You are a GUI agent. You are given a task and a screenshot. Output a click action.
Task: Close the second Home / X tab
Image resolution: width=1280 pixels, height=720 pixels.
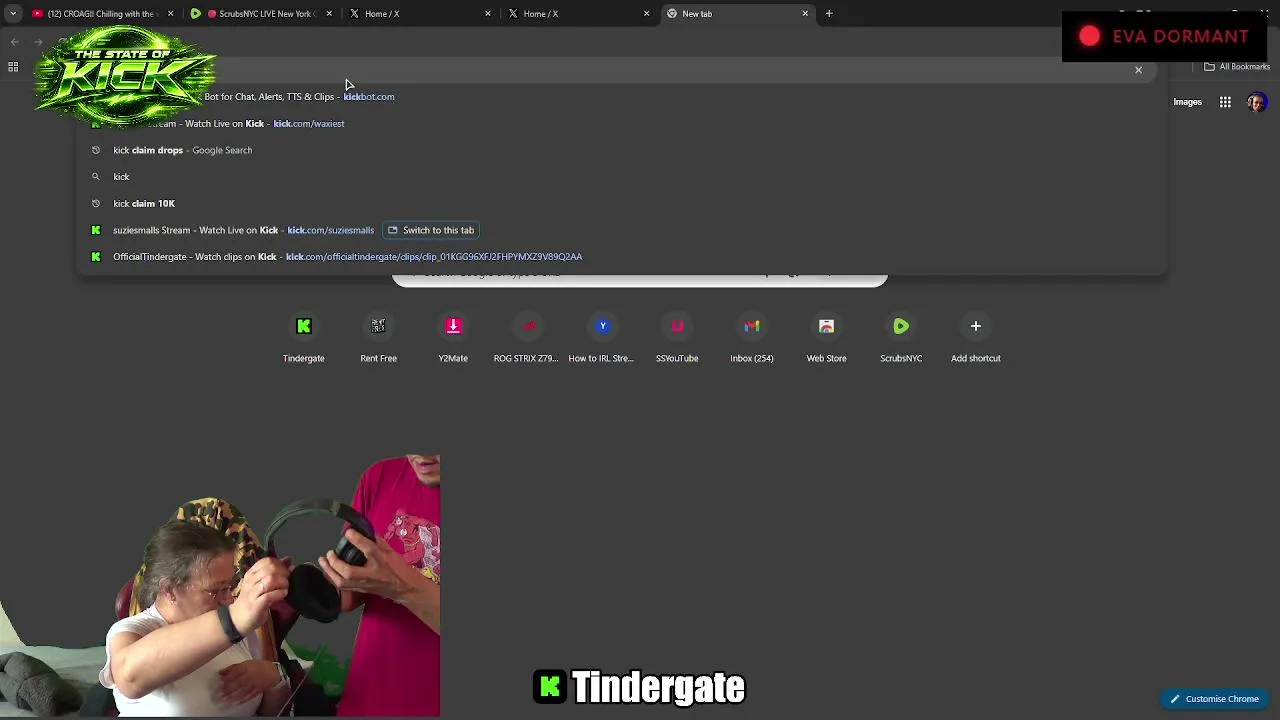[646, 13]
